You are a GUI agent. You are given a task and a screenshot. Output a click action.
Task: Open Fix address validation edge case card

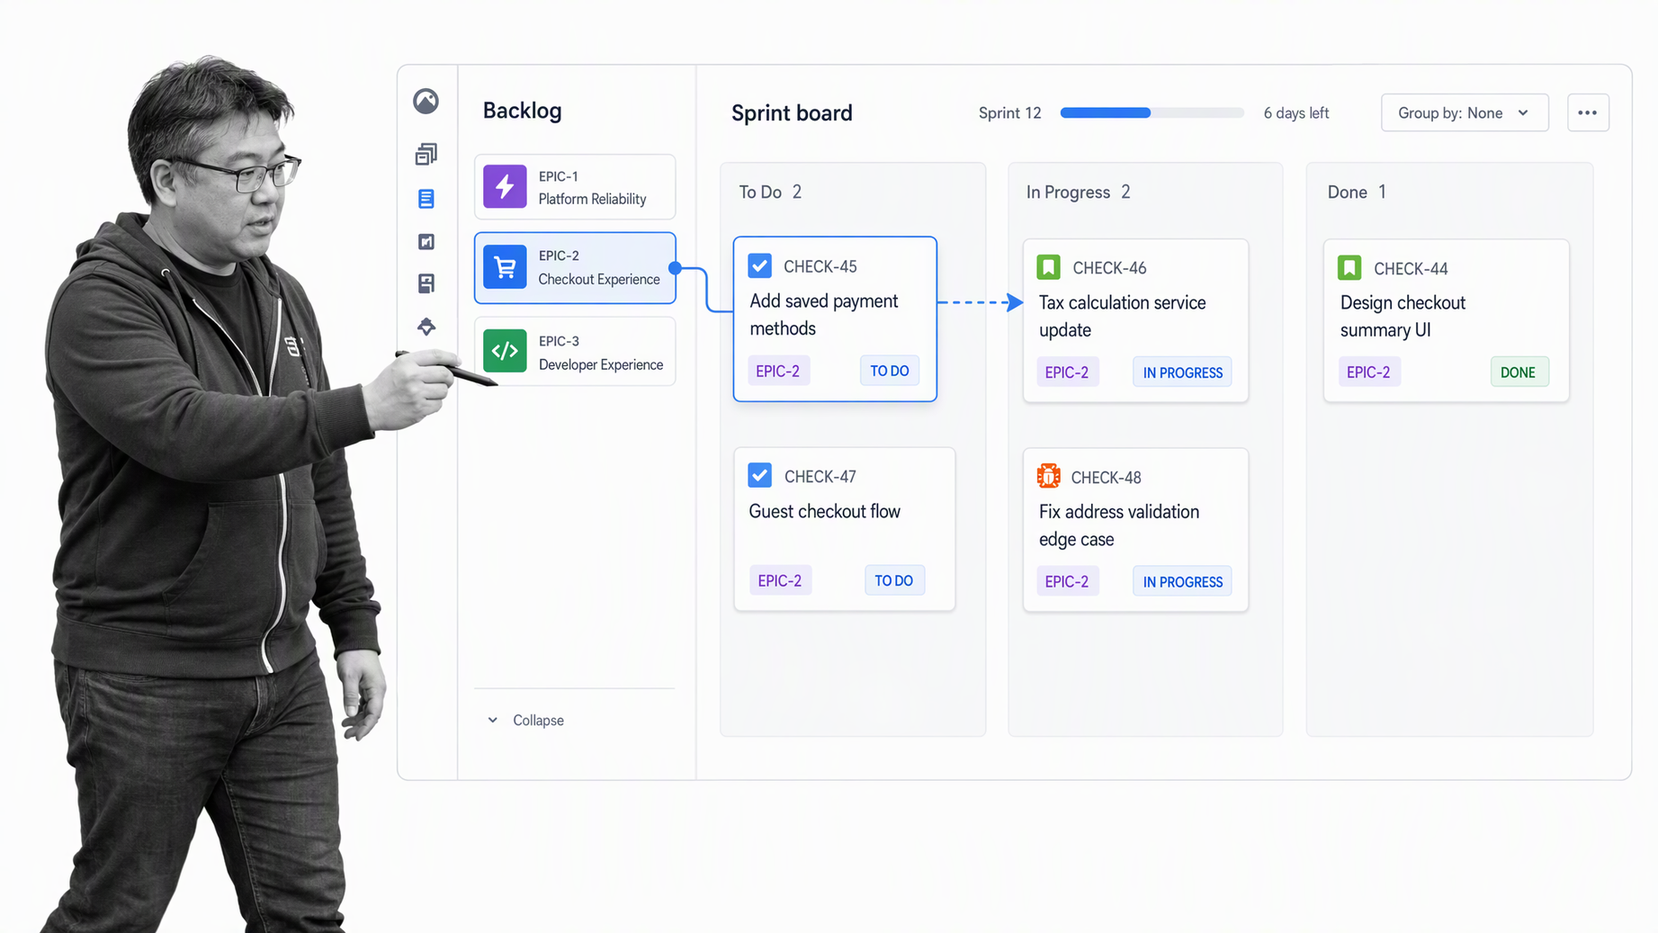[x=1136, y=529]
